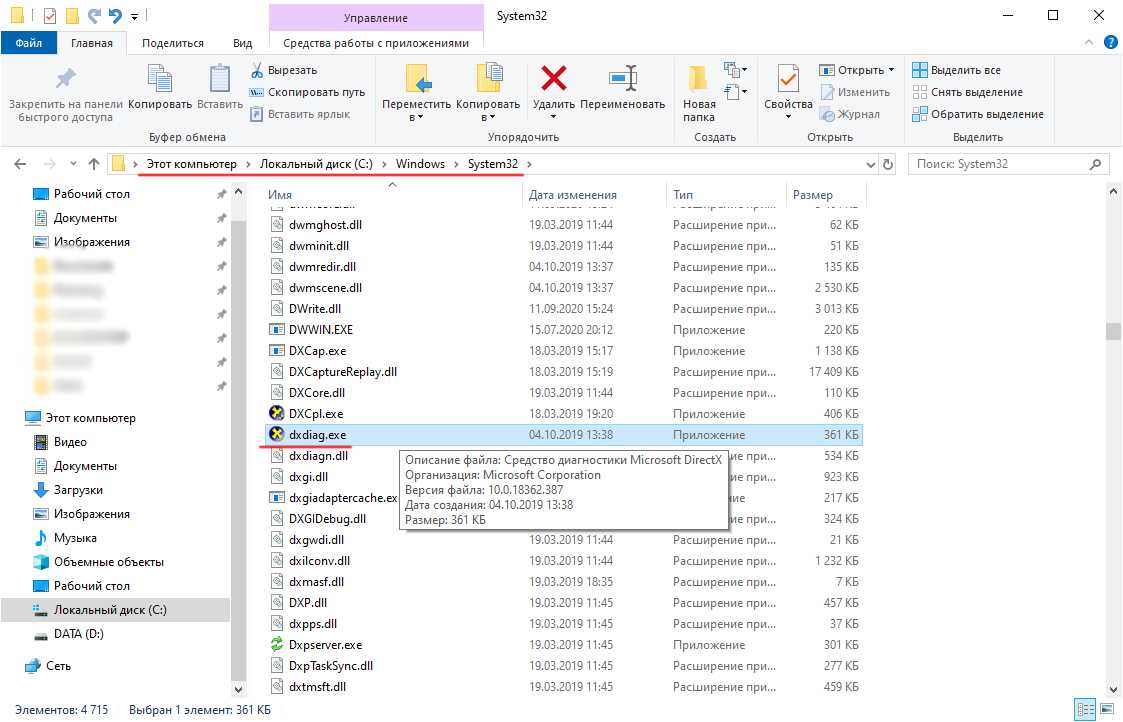Open address bar history dropdown

tap(867, 164)
